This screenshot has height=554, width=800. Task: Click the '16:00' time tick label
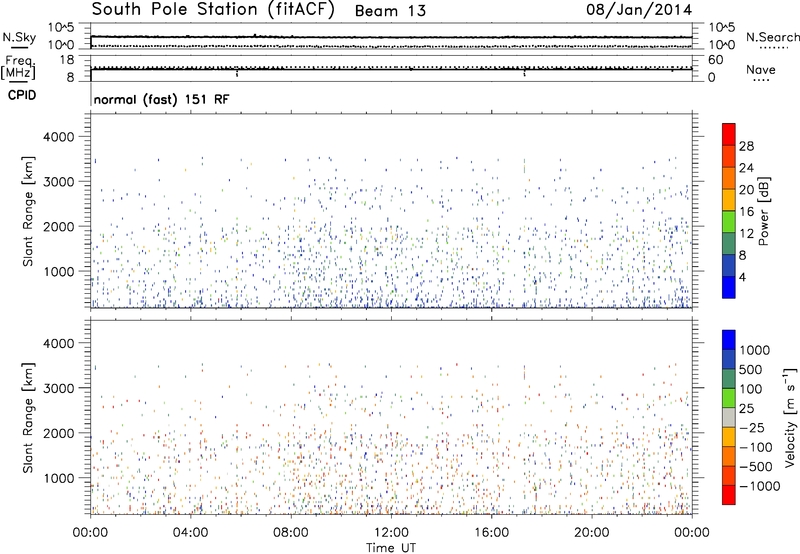point(491,533)
